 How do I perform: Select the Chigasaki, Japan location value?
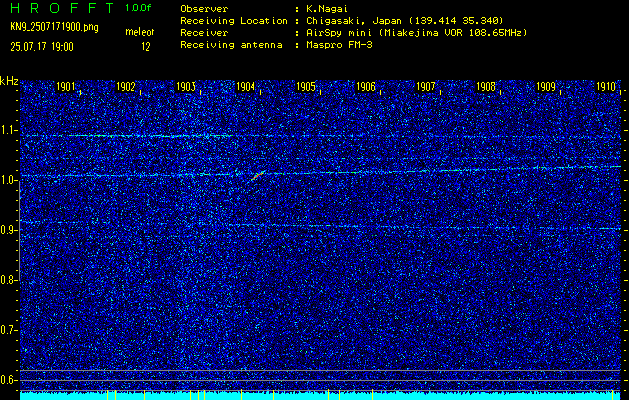pos(405,20)
